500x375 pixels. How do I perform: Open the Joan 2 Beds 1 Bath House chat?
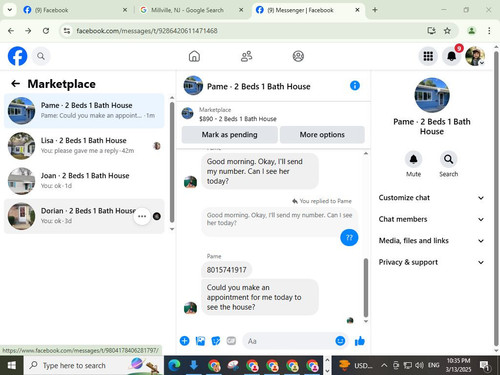click(x=84, y=181)
